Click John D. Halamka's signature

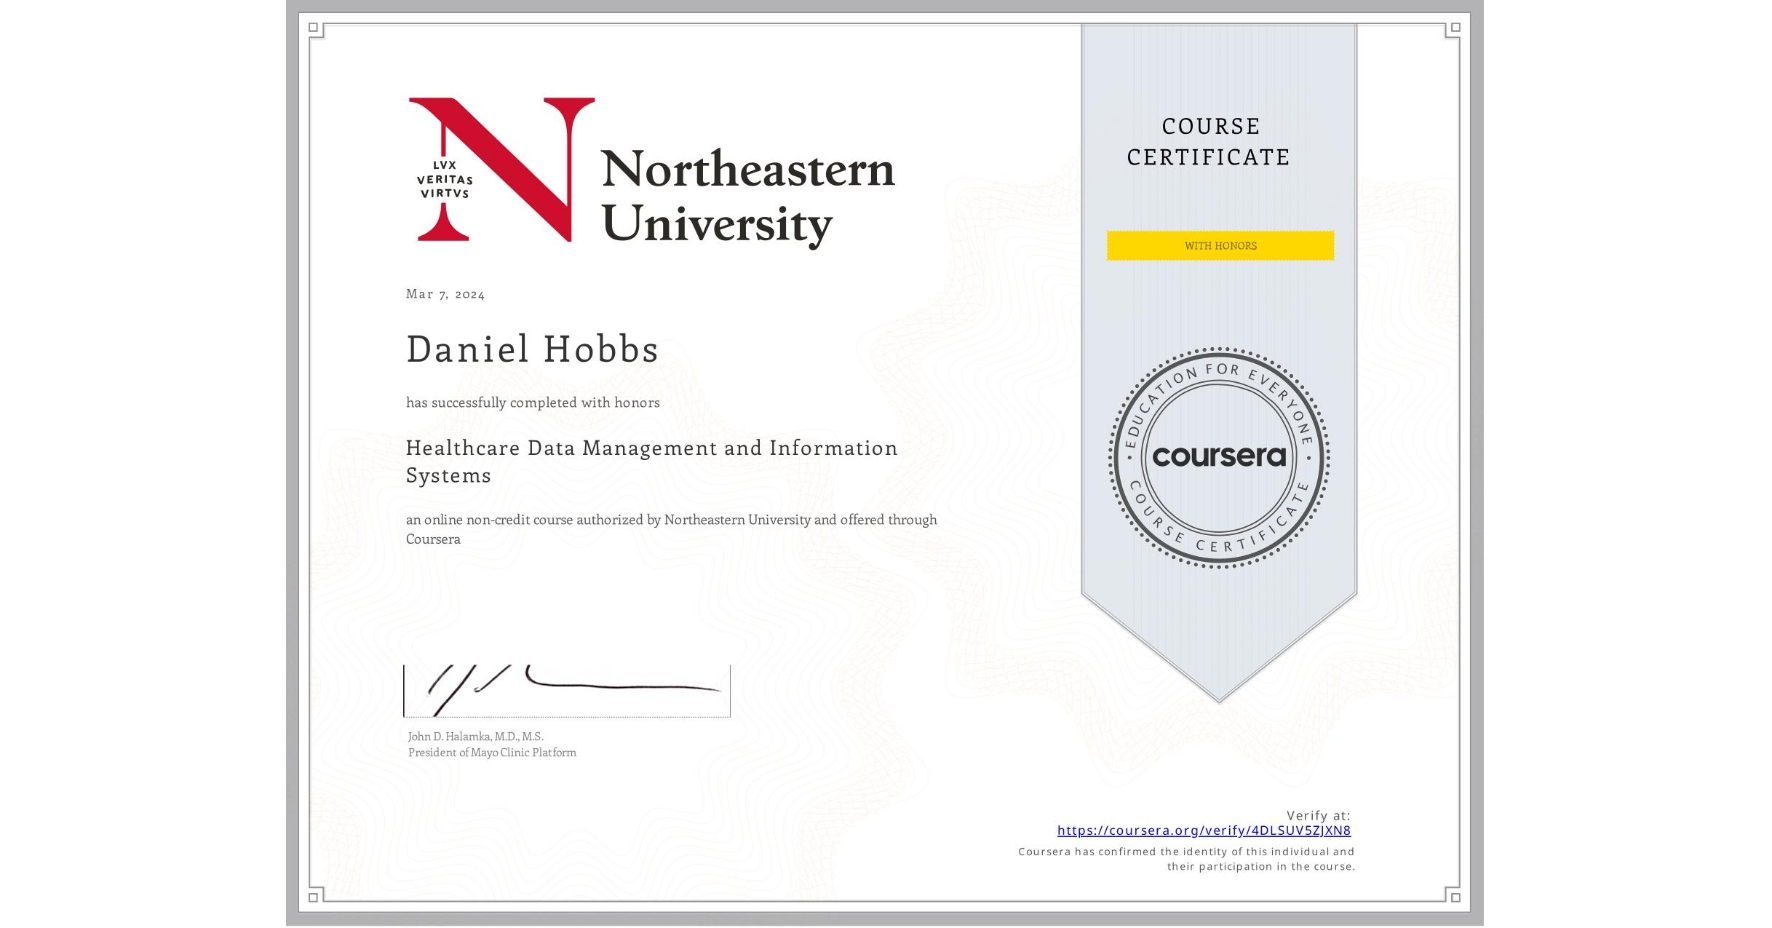pyautogui.click(x=565, y=685)
